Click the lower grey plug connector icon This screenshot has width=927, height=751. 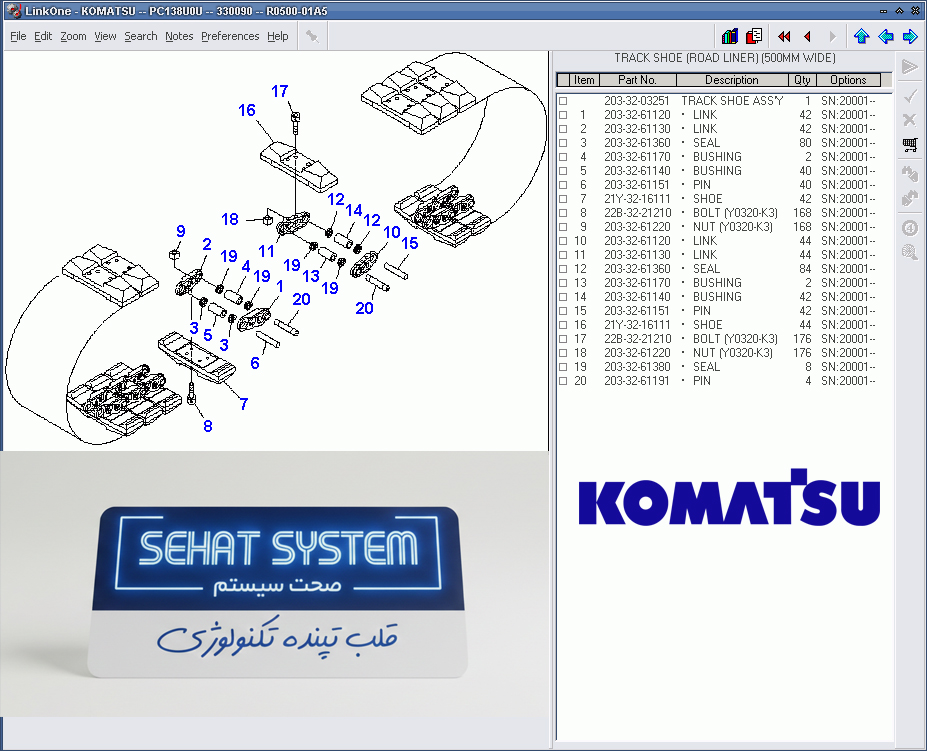tap(910, 198)
